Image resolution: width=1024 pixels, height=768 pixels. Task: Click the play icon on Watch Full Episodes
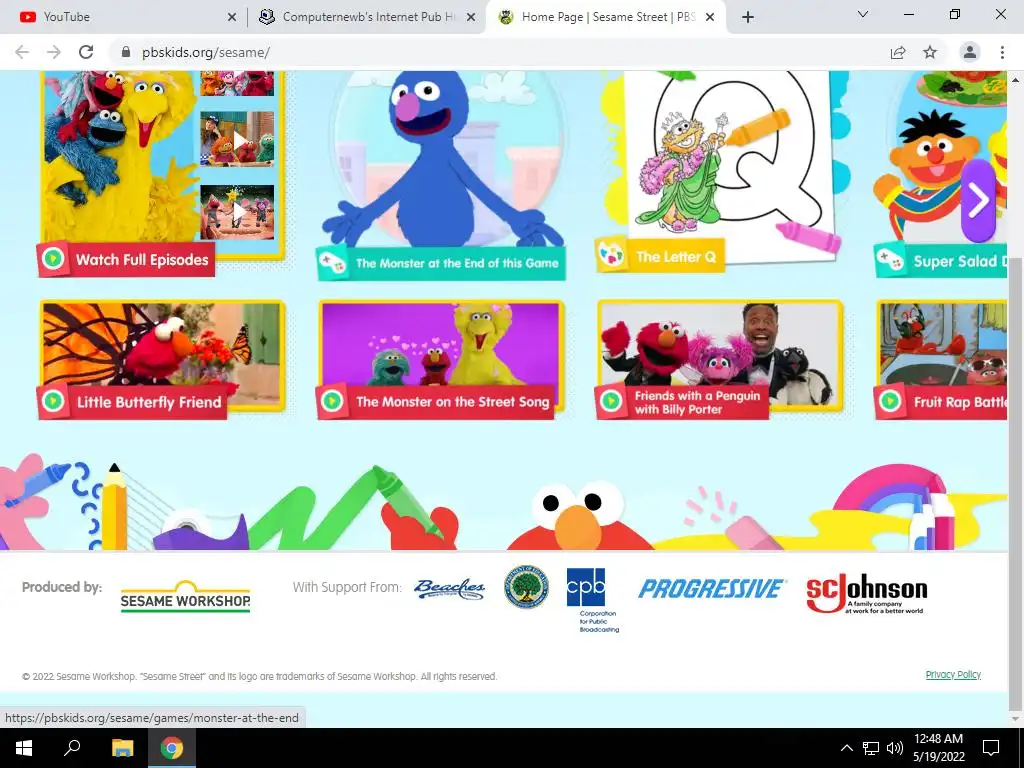(53, 259)
